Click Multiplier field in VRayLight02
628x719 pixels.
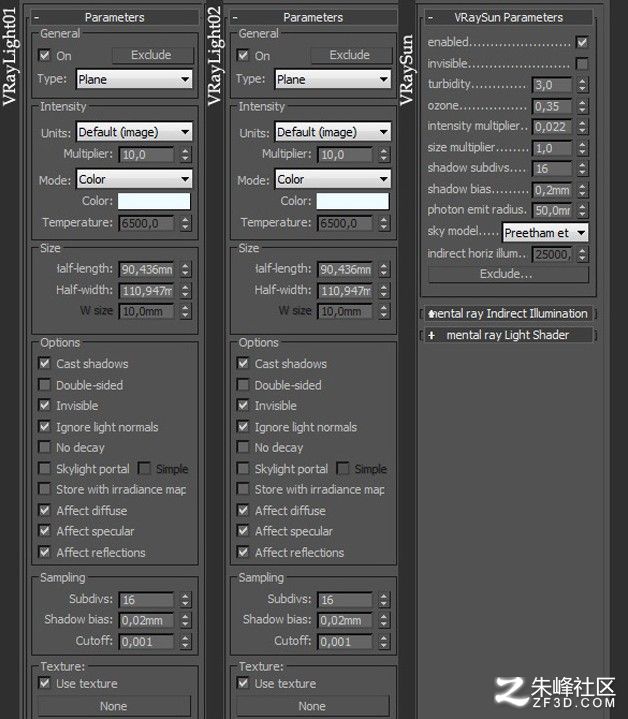click(345, 155)
